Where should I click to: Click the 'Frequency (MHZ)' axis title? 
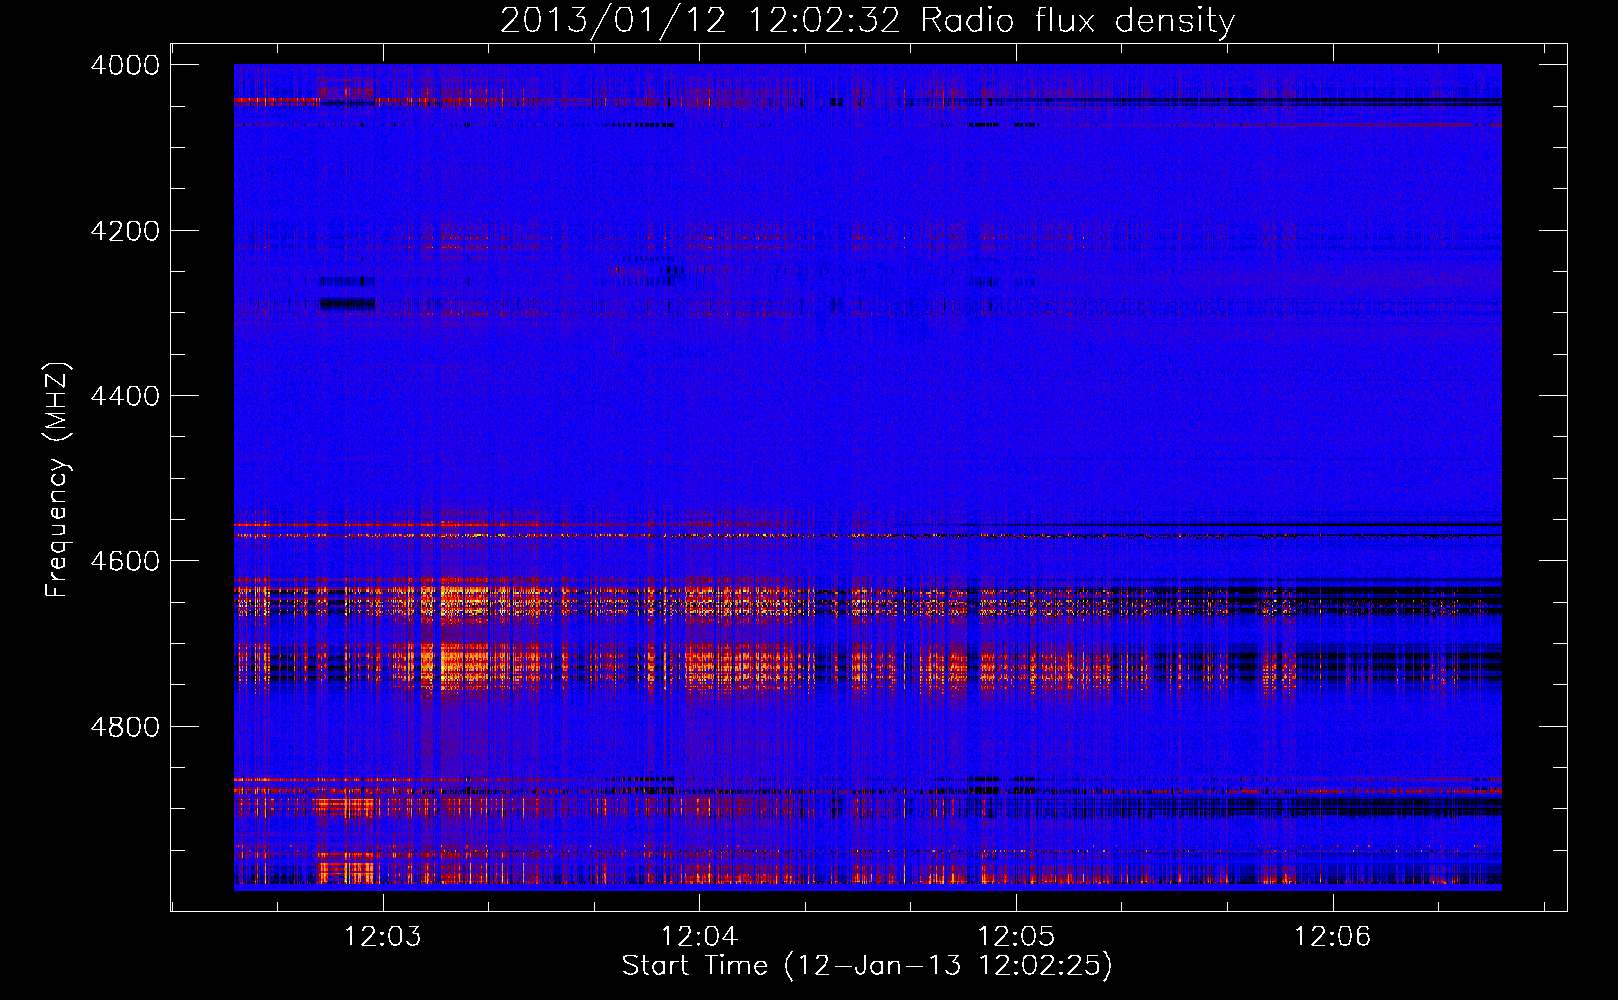tap(57, 480)
